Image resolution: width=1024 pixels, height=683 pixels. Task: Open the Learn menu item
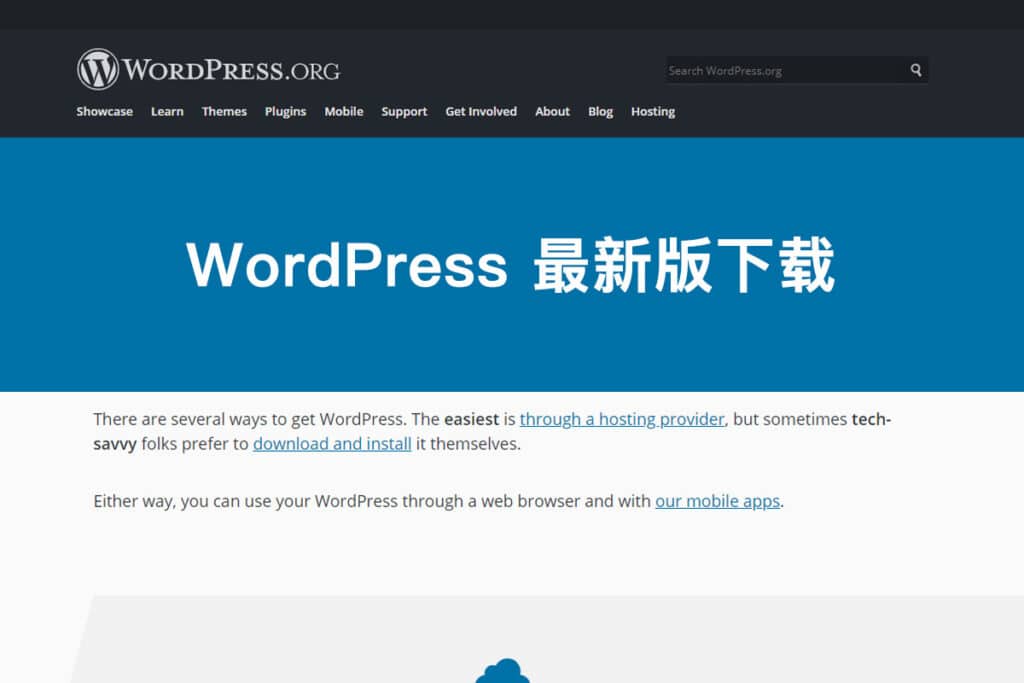[167, 112]
